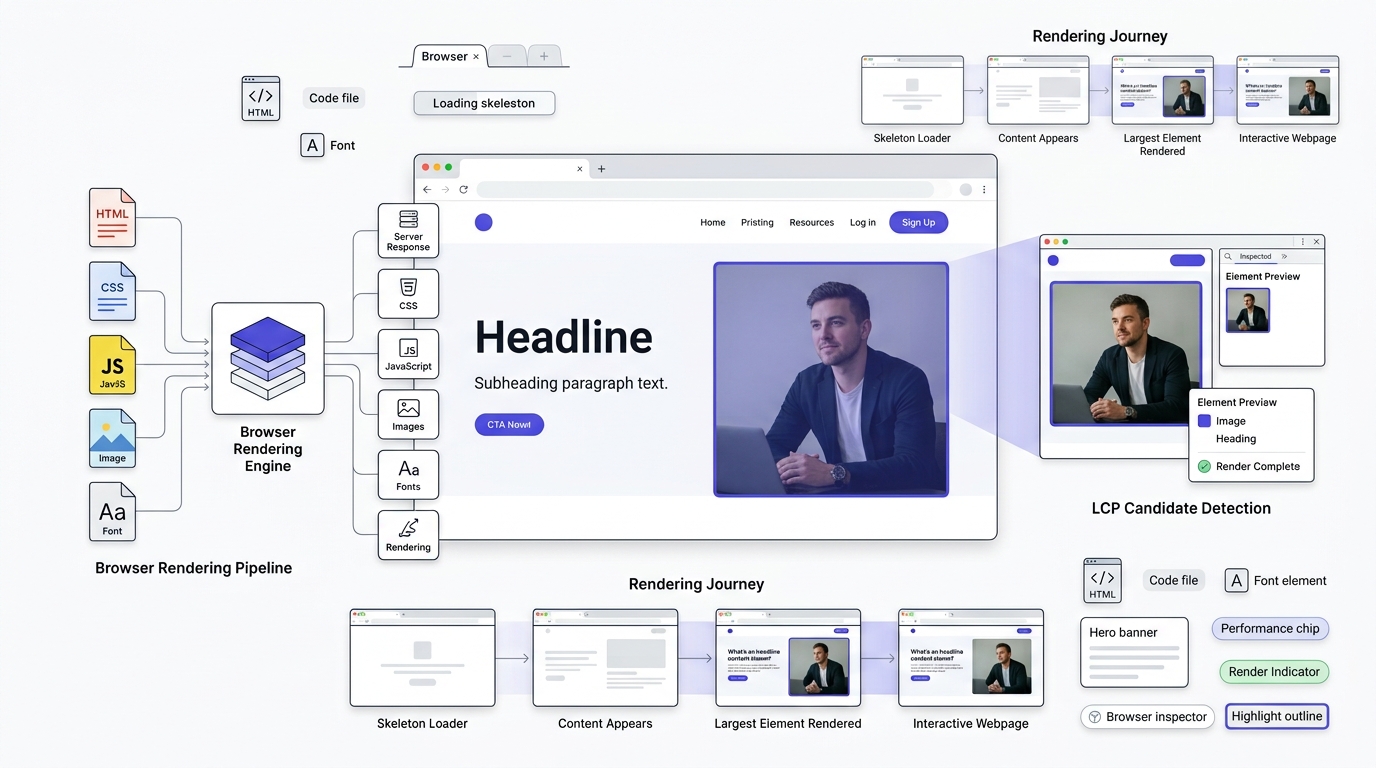The image size is (1376, 768).
Task: Select the Skeleton Loader thumbnail at bottom
Action: (422, 658)
